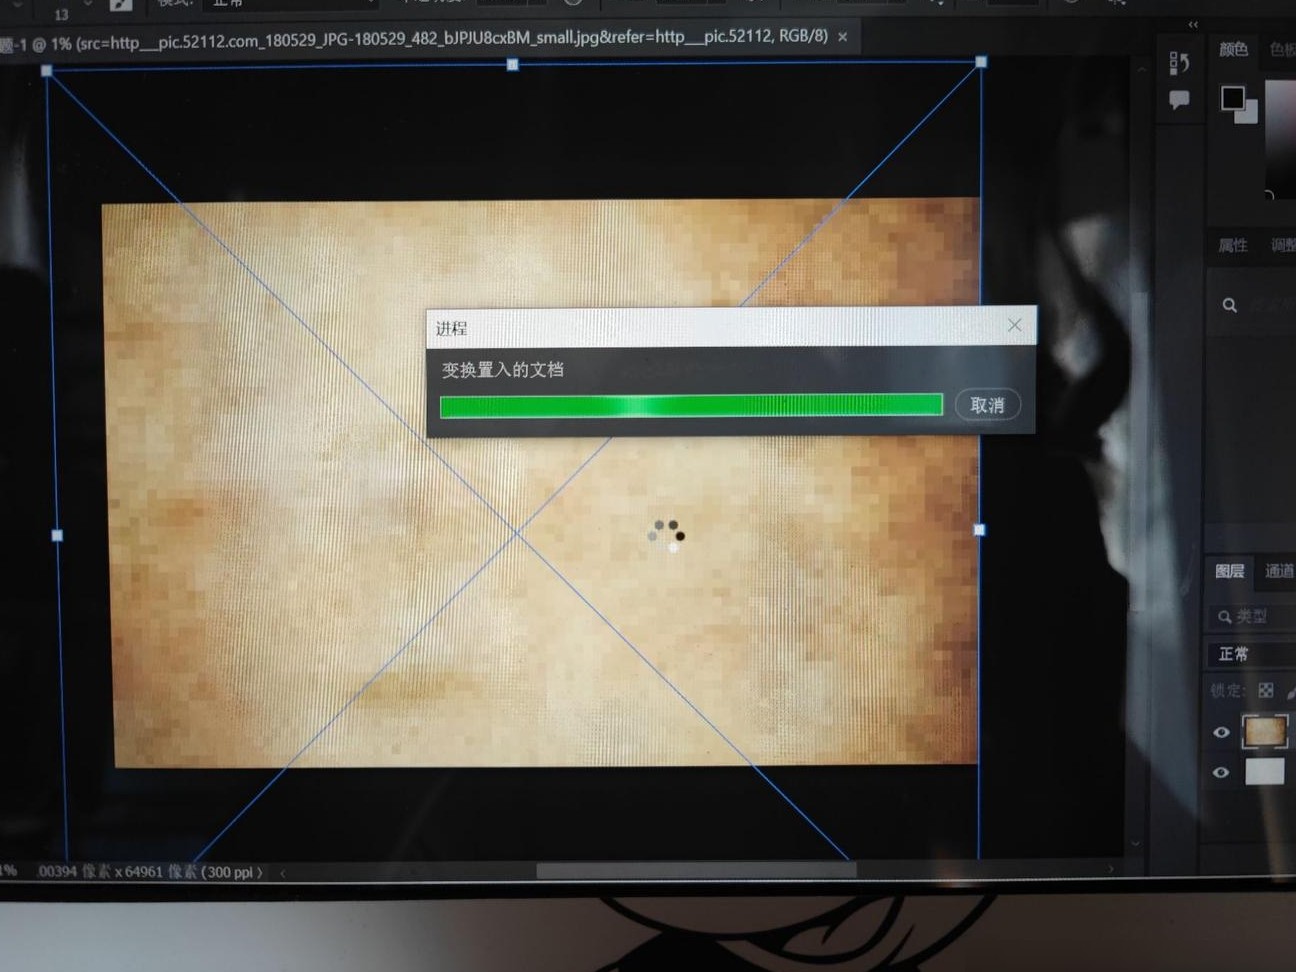The height and width of the screenshot is (972, 1296).
Task: Switch to the 颜色 tab
Action: (1233, 49)
